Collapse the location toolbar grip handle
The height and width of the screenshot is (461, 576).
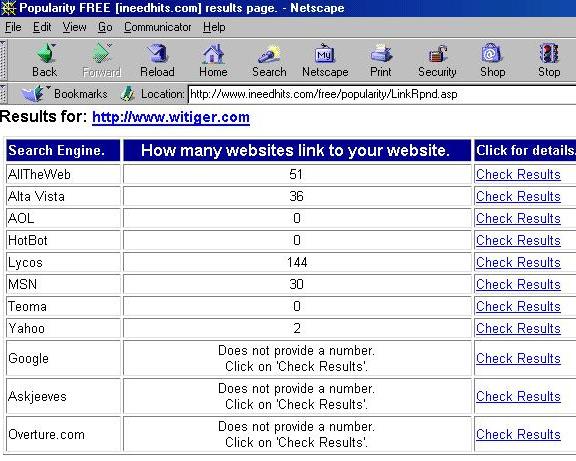tap(3, 94)
